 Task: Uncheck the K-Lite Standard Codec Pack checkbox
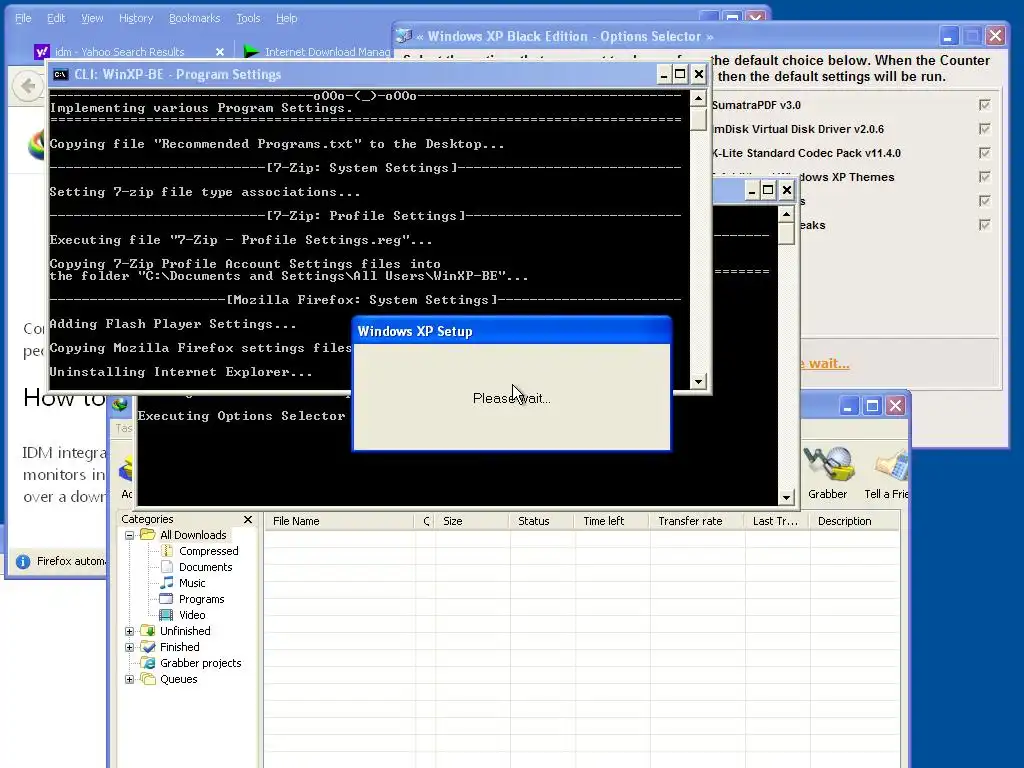[984, 153]
